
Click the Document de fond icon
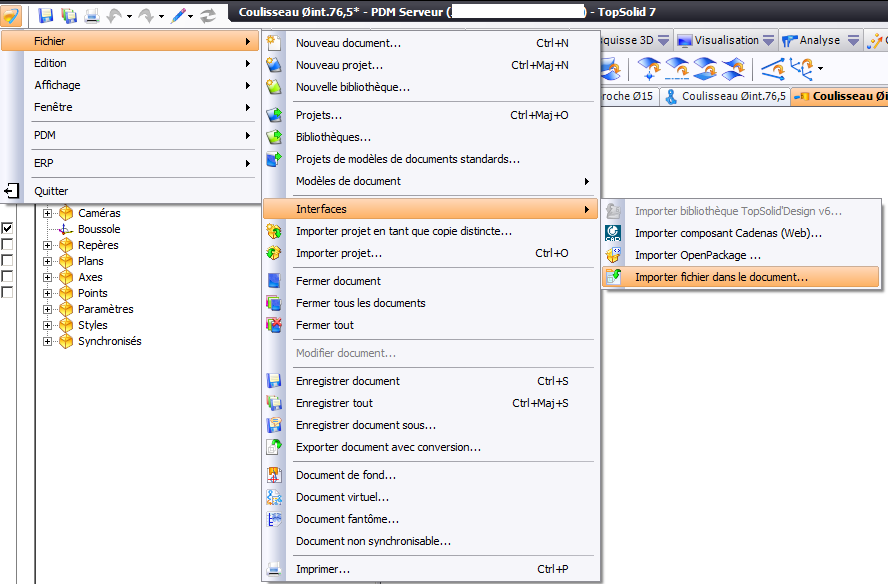(274, 475)
